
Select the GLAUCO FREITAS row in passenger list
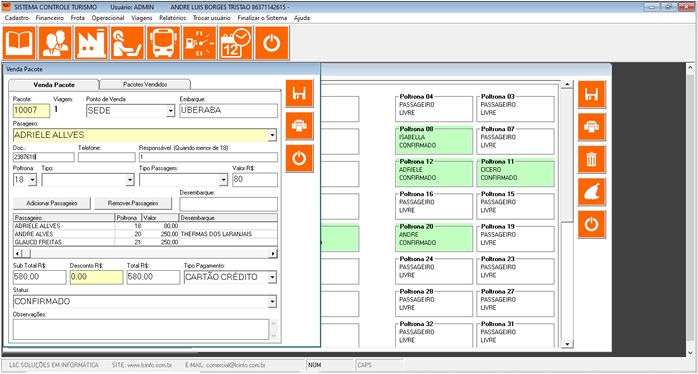tap(145, 242)
